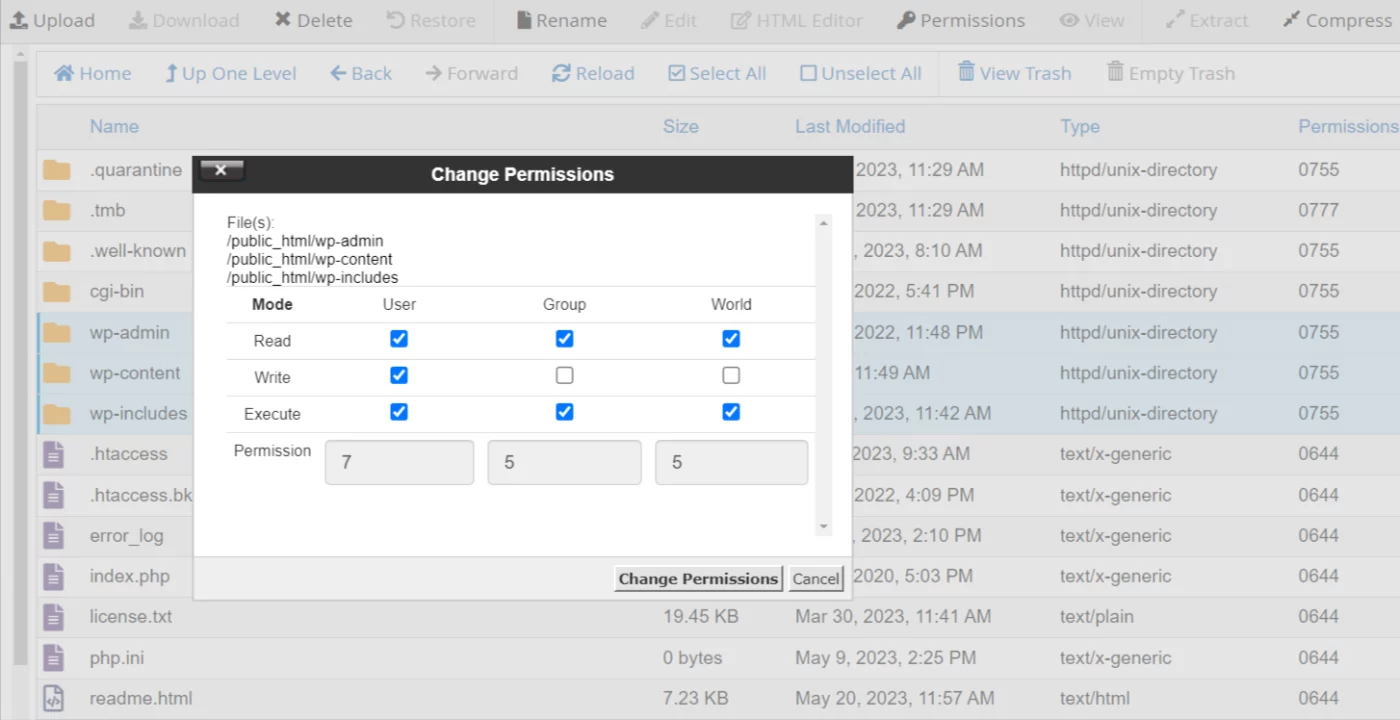Click the Rename toolbar button
The height and width of the screenshot is (720, 1400).
click(x=561, y=20)
